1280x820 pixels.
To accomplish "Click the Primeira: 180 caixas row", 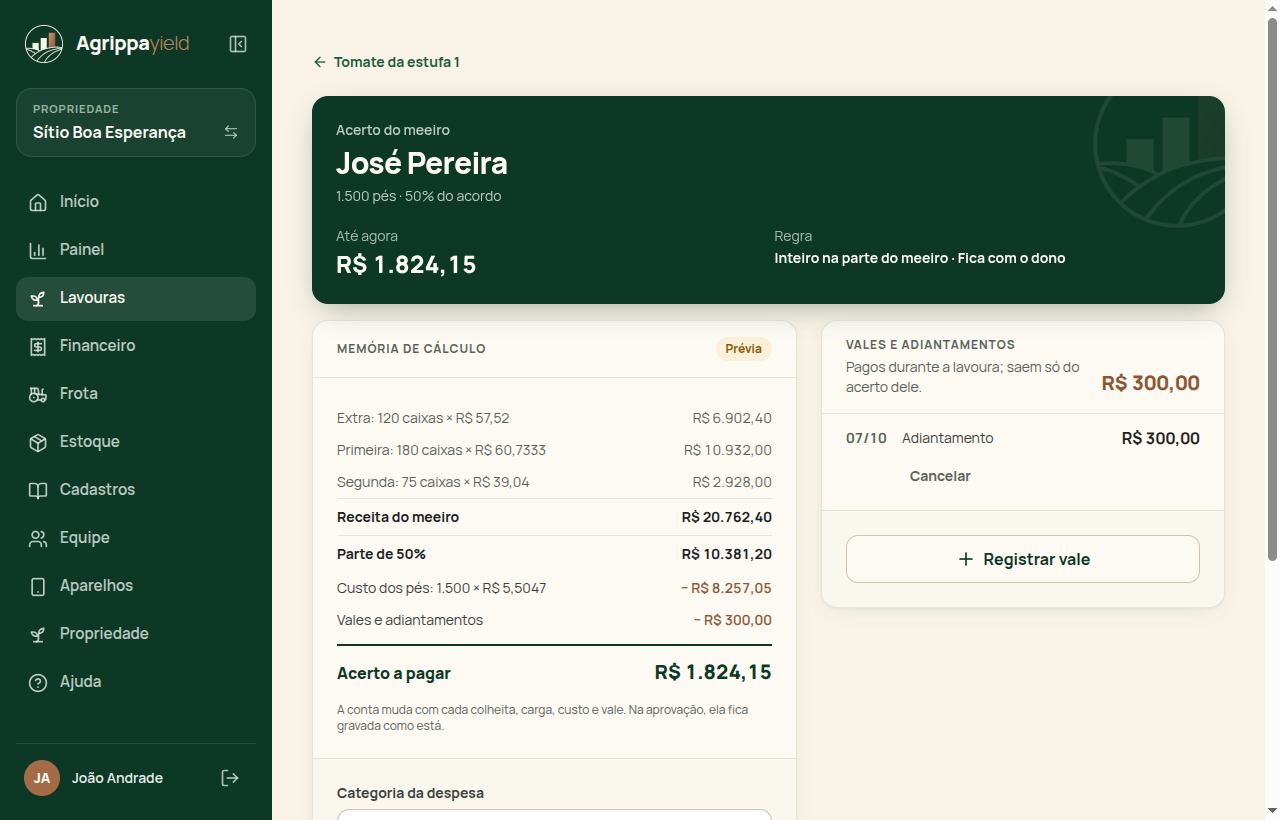I will coord(554,450).
